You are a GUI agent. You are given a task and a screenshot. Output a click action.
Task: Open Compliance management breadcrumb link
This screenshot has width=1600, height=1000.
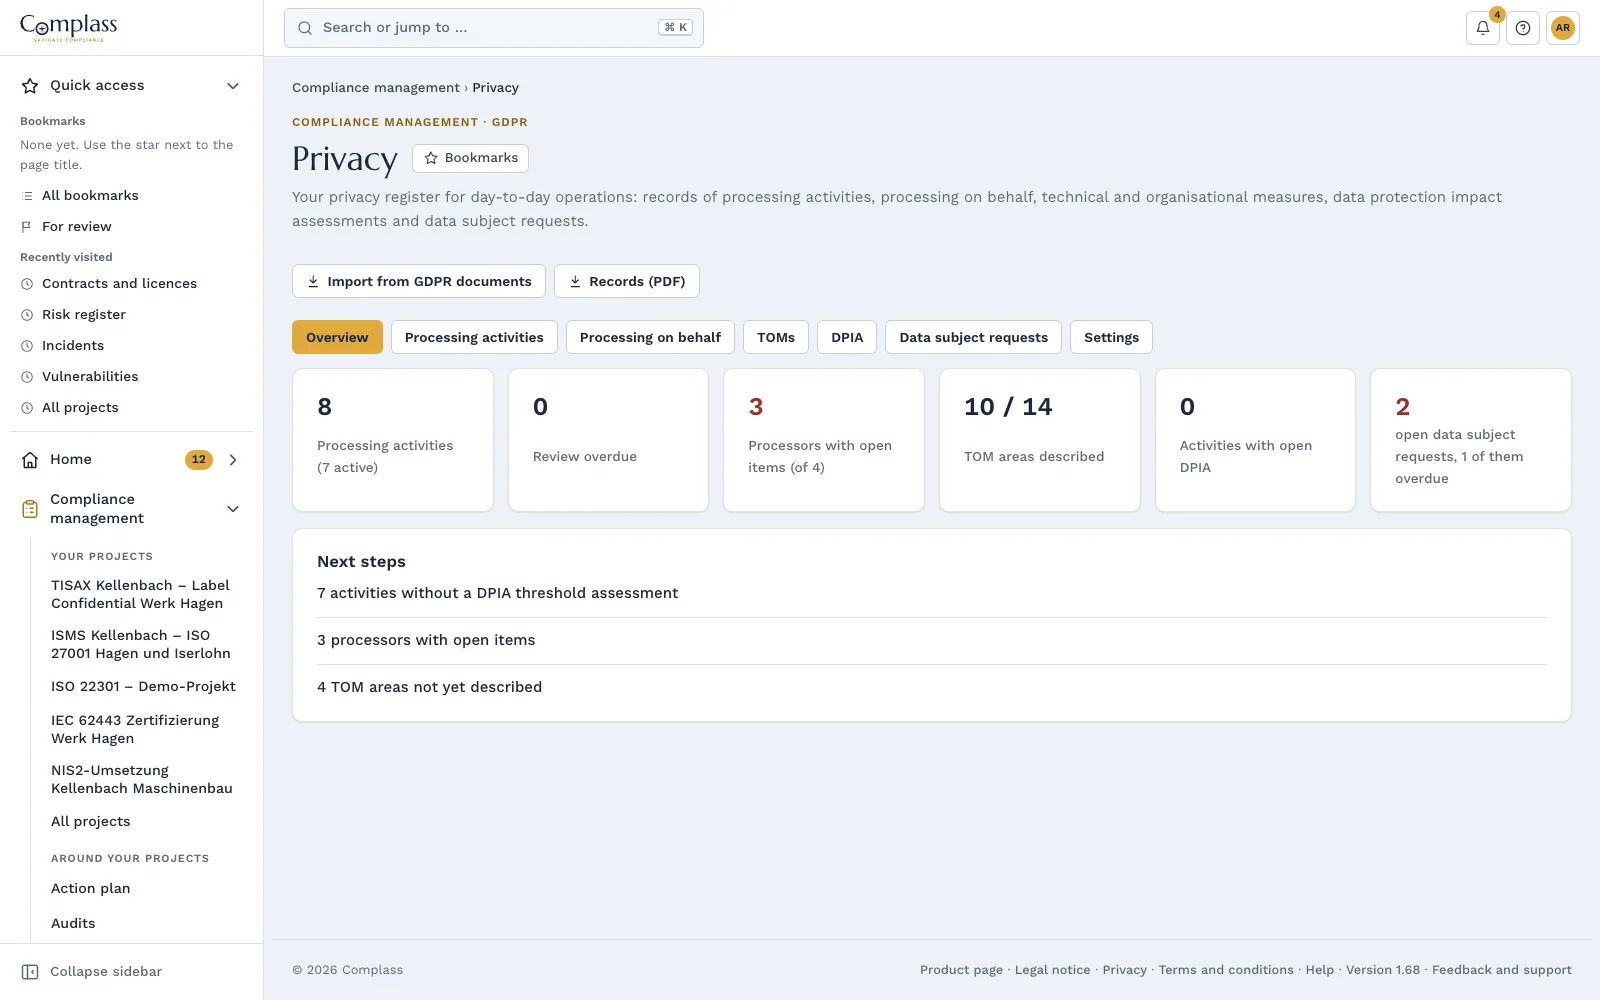[x=376, y=88]
